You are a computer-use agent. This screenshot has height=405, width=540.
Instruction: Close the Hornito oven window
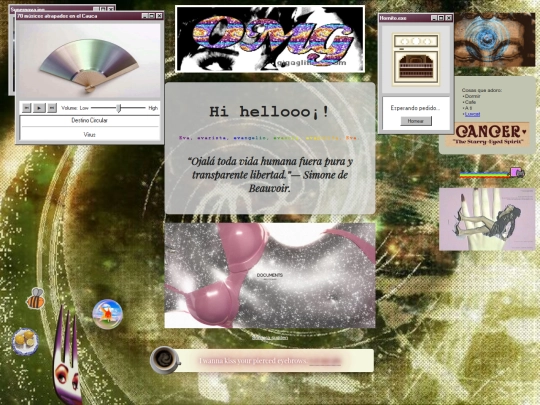pyautogui.click(x=448, y=18)
